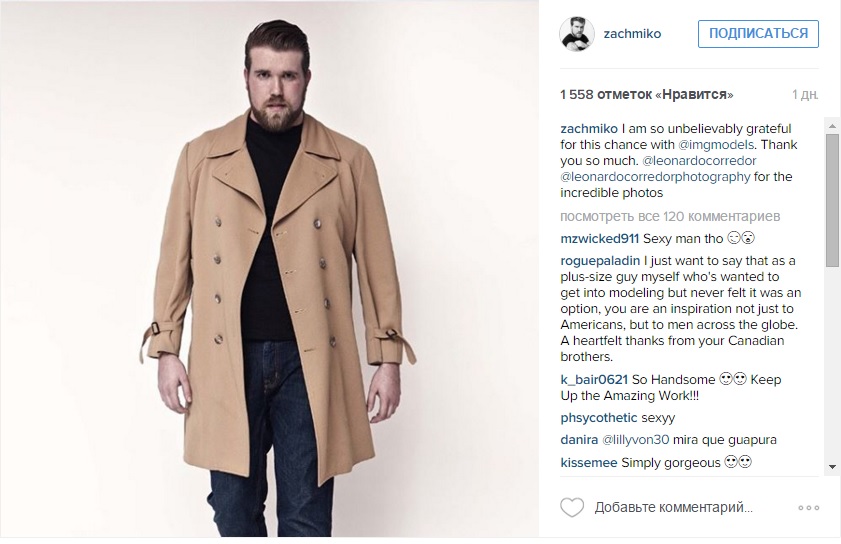Open k_bair0621 commenter profile

[594, 380]
